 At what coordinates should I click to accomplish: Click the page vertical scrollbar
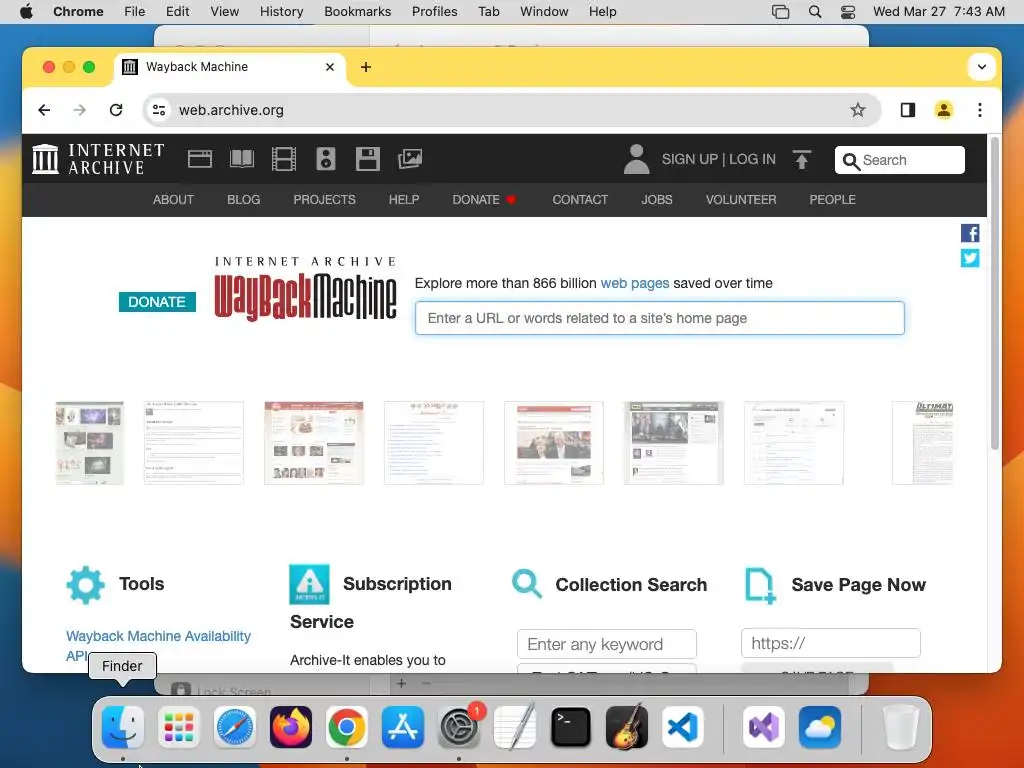(995, 294)
